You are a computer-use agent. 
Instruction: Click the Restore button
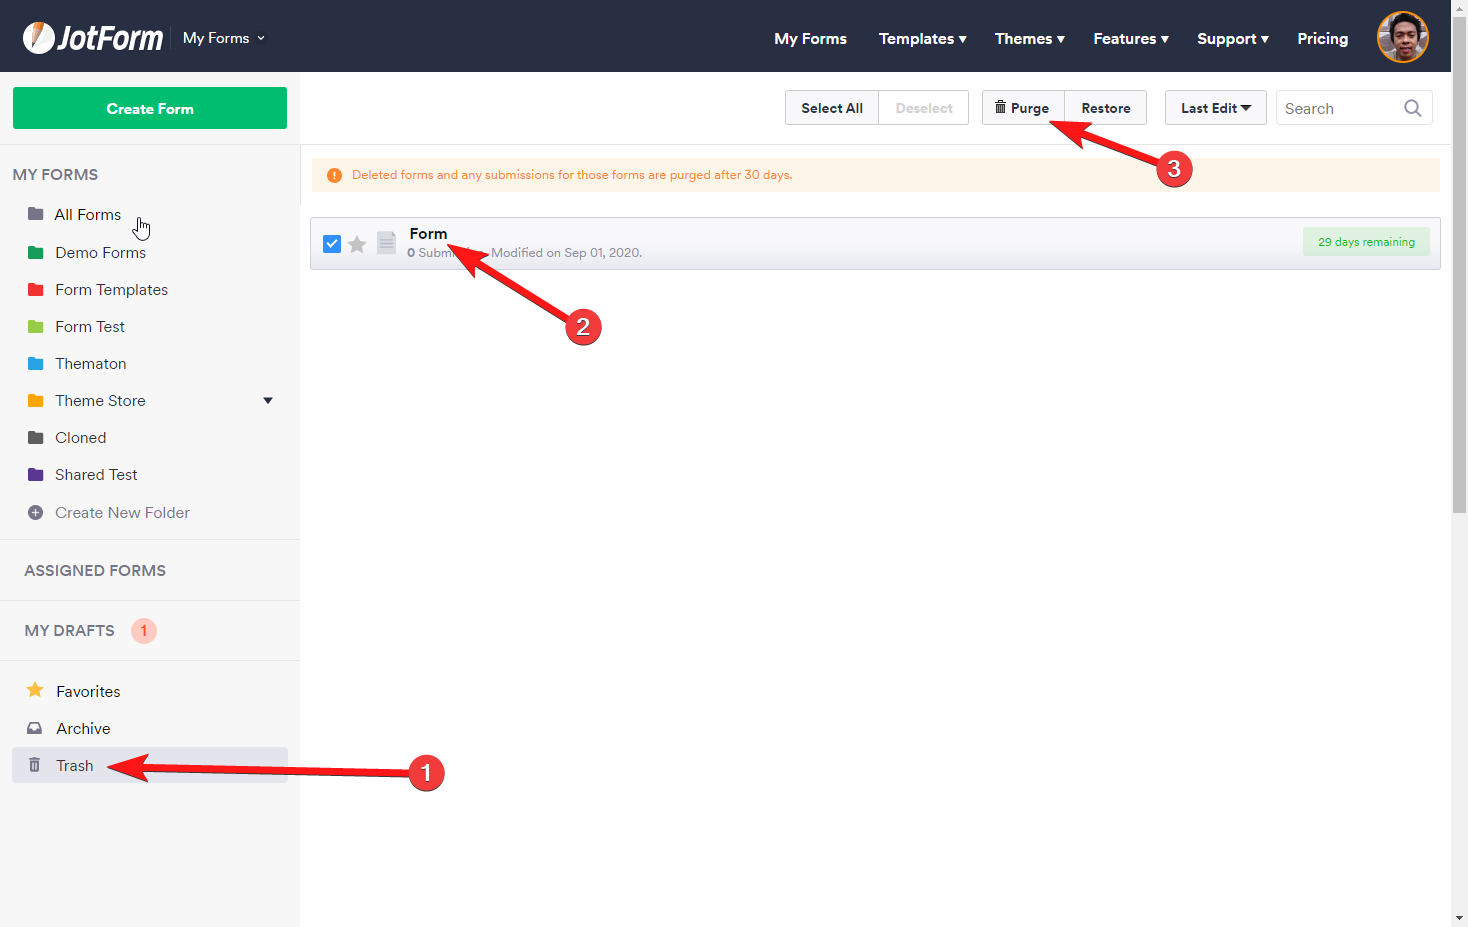click(x=1105, y=108)
